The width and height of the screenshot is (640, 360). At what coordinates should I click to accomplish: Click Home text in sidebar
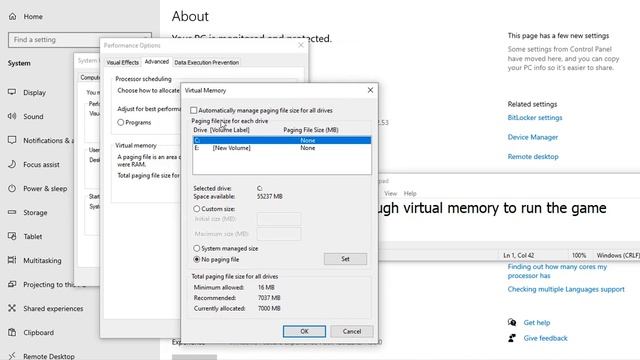(x=33, y=16)
